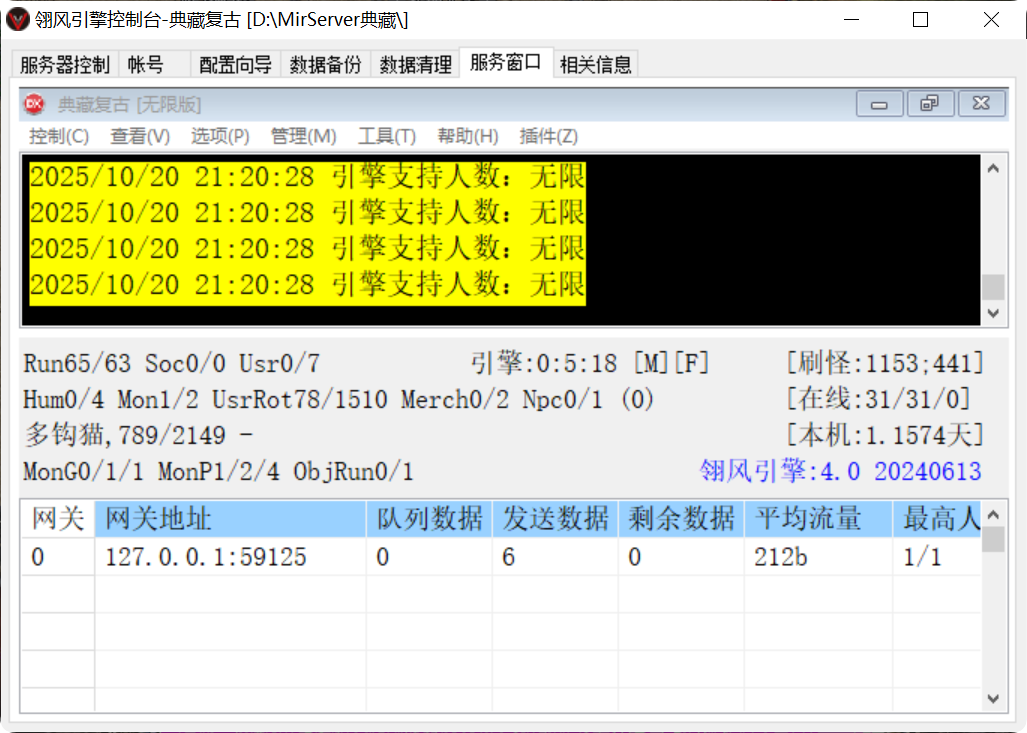Open the 管理(M) menu
The height and width of the screenshot is (733, 1027).
[x=302, y=136]
